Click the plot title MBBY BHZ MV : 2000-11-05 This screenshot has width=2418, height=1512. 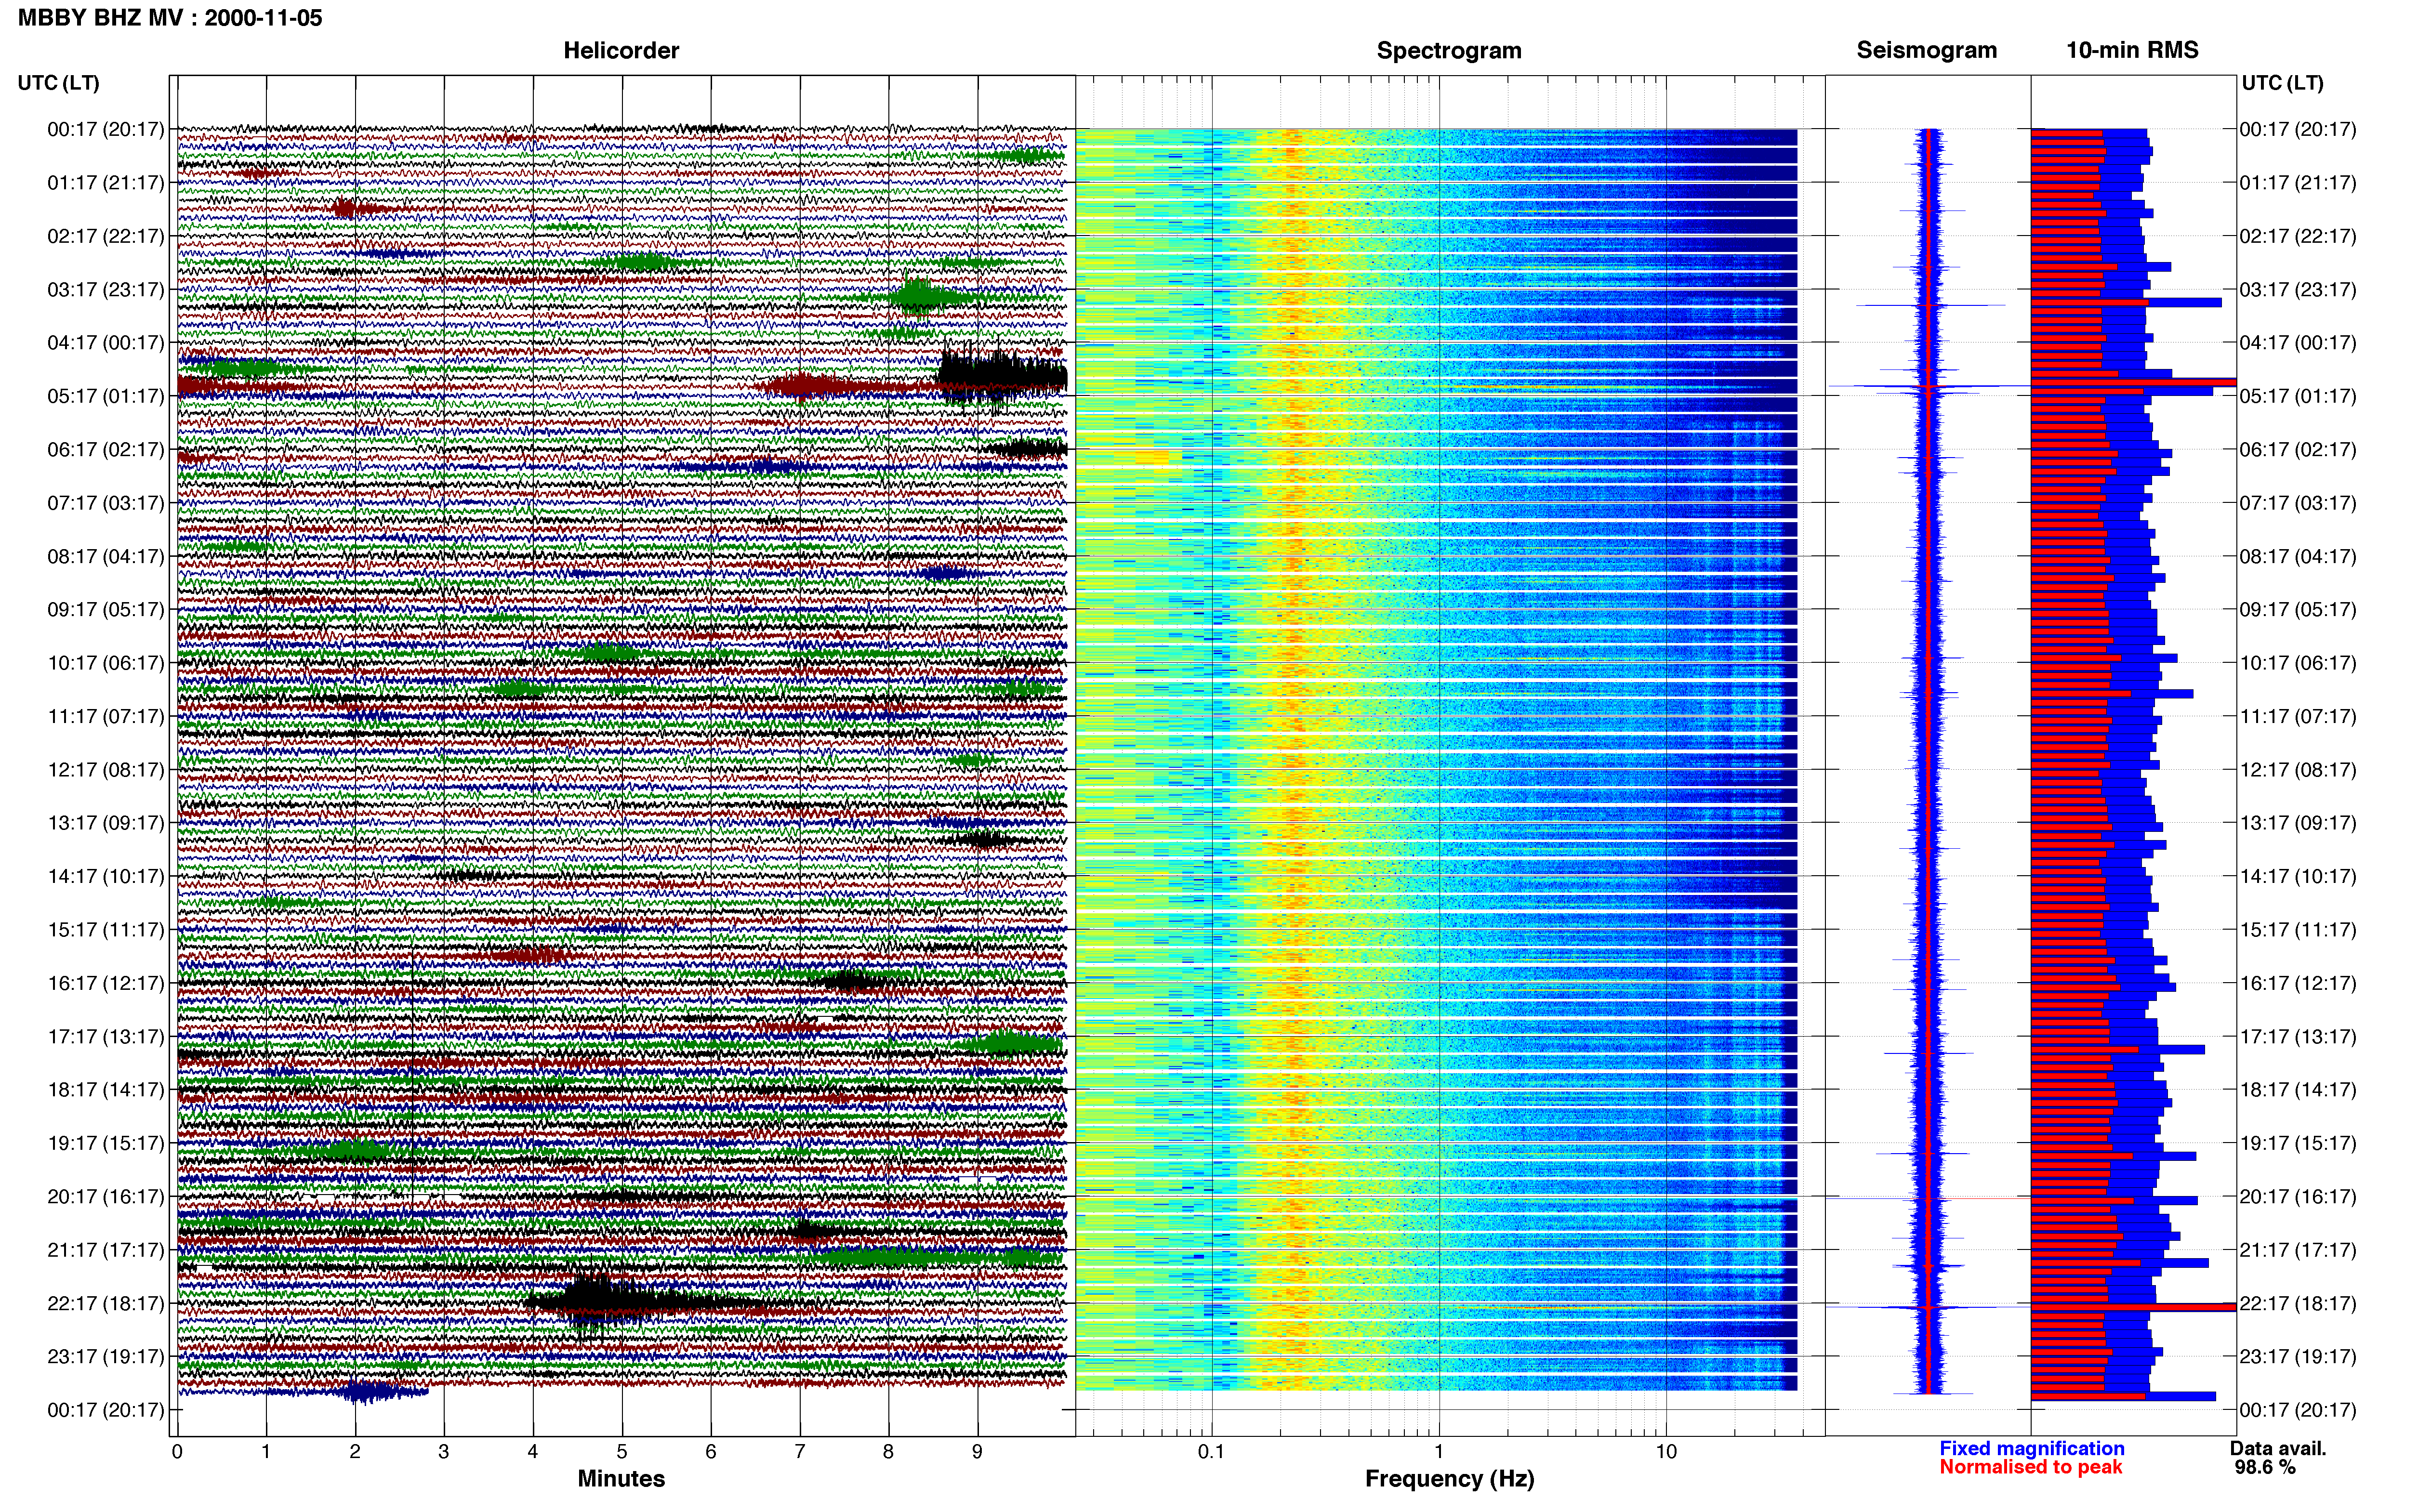click(170, 17)
